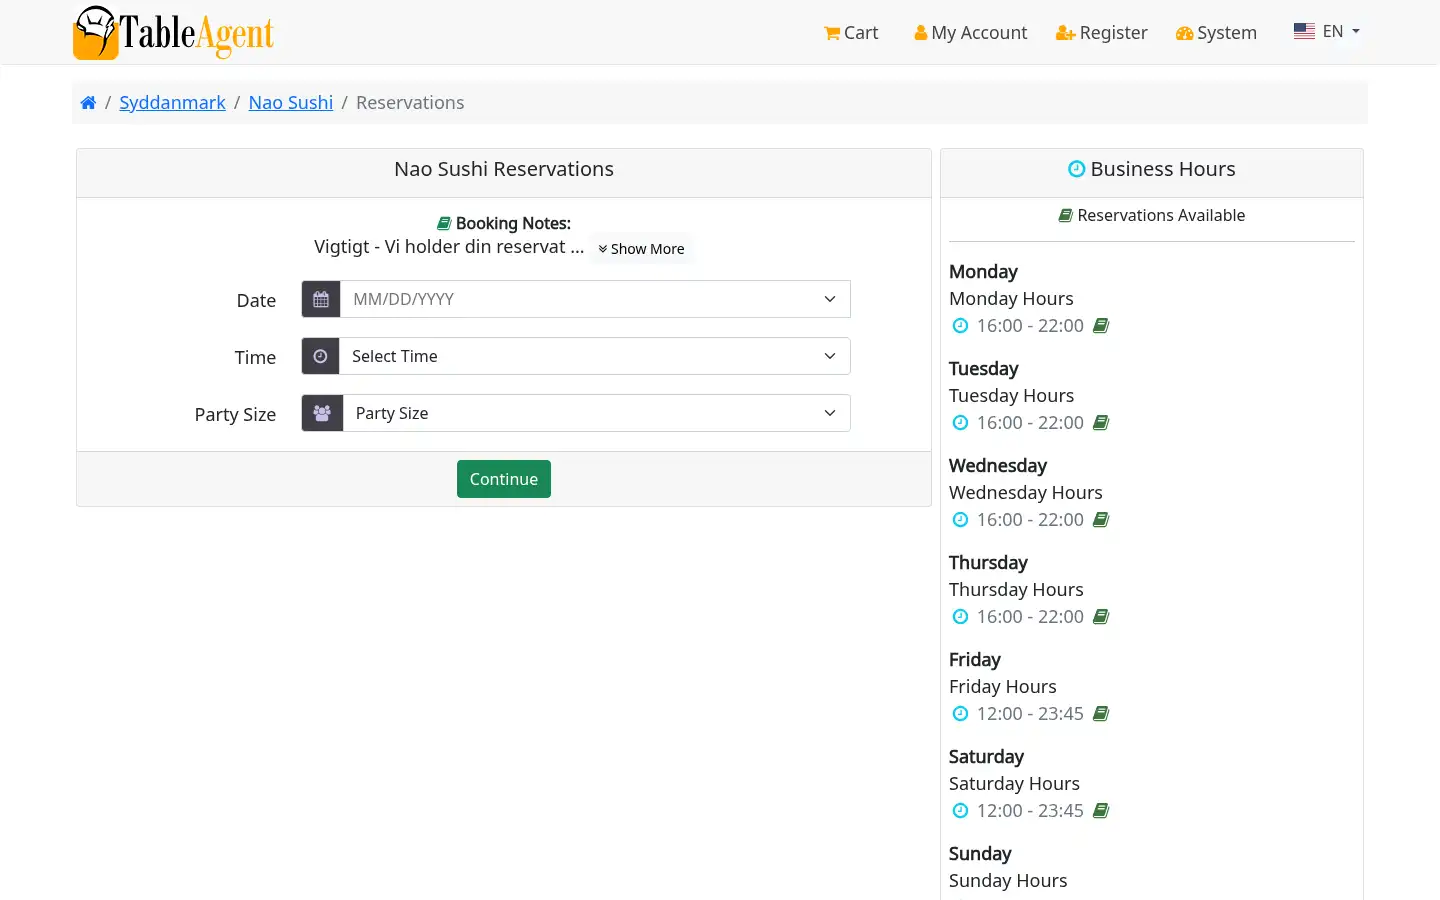Click the Booking Notes book icon
Screen dimensions: 1440x900
pyautogui.click(x=444, y=223)
